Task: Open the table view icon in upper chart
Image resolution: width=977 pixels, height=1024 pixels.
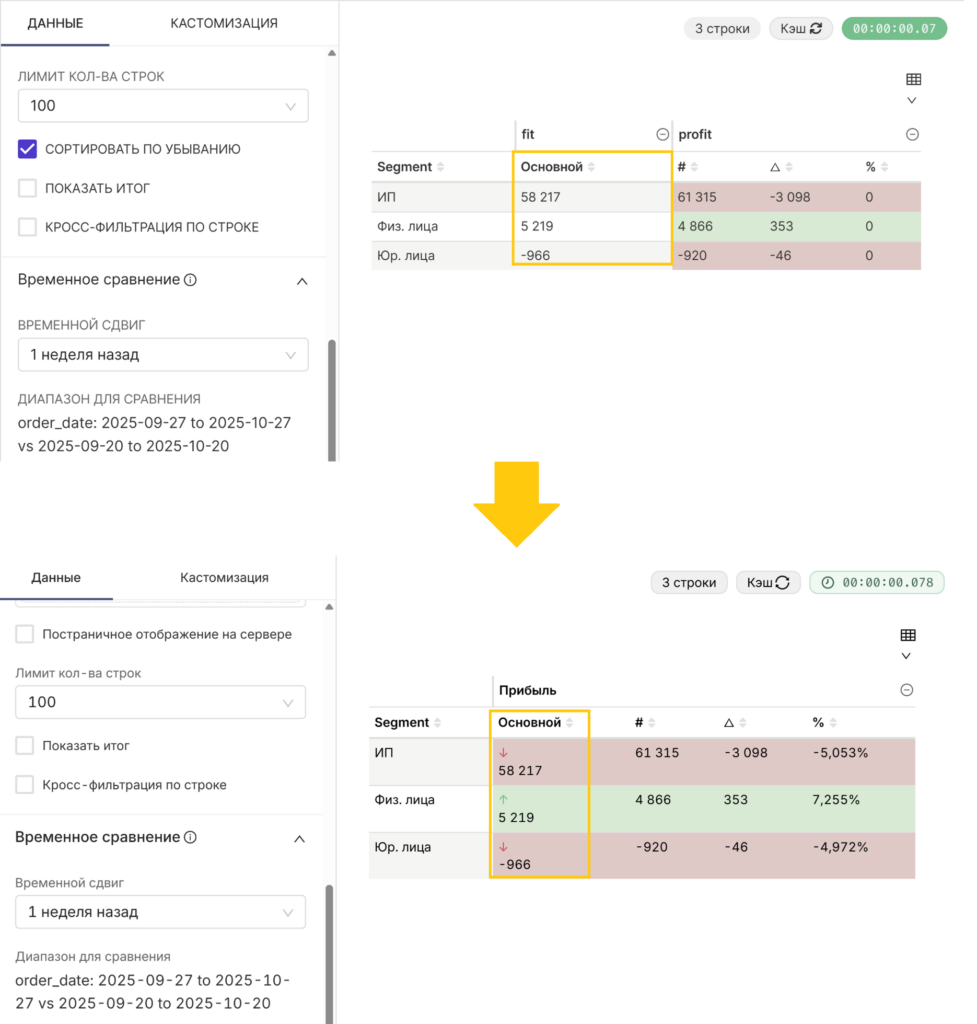Action: [x=914, y=80]
